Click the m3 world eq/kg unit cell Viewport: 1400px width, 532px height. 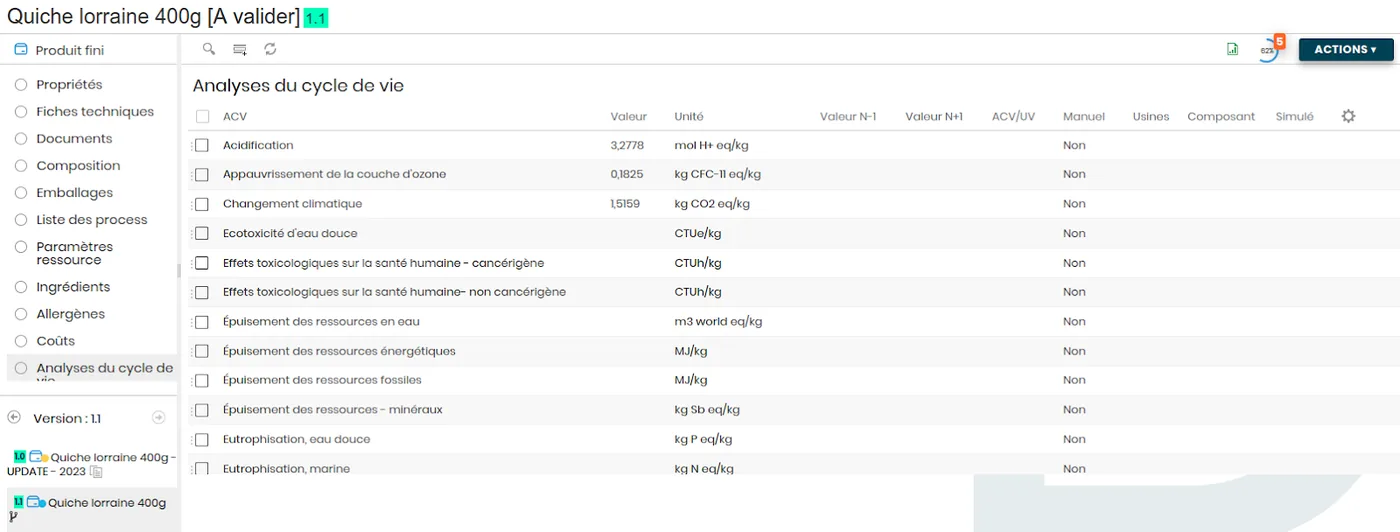coord(718,322)
